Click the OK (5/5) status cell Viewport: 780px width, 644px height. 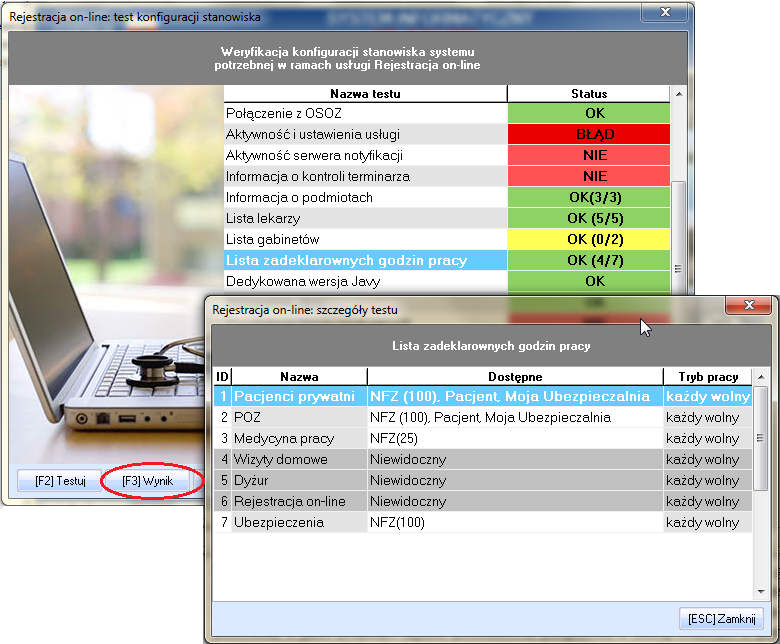tap(589, 218)
